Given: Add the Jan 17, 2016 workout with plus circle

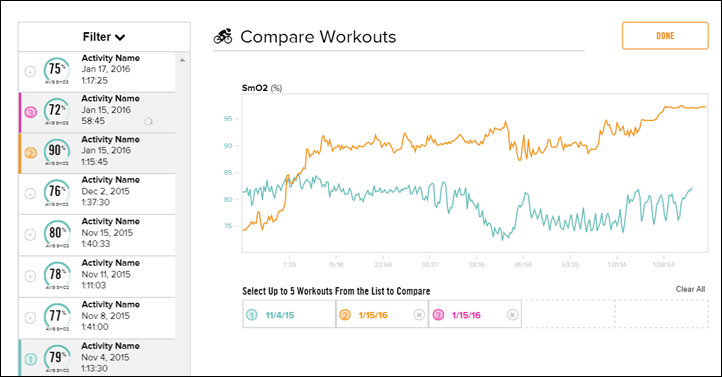Looking at the screenshot, I should click(x=30, y=72).
